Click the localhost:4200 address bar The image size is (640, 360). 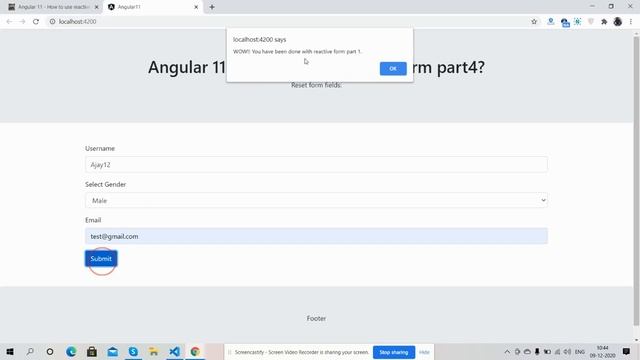pyautogui.click(x=286, y=22)
